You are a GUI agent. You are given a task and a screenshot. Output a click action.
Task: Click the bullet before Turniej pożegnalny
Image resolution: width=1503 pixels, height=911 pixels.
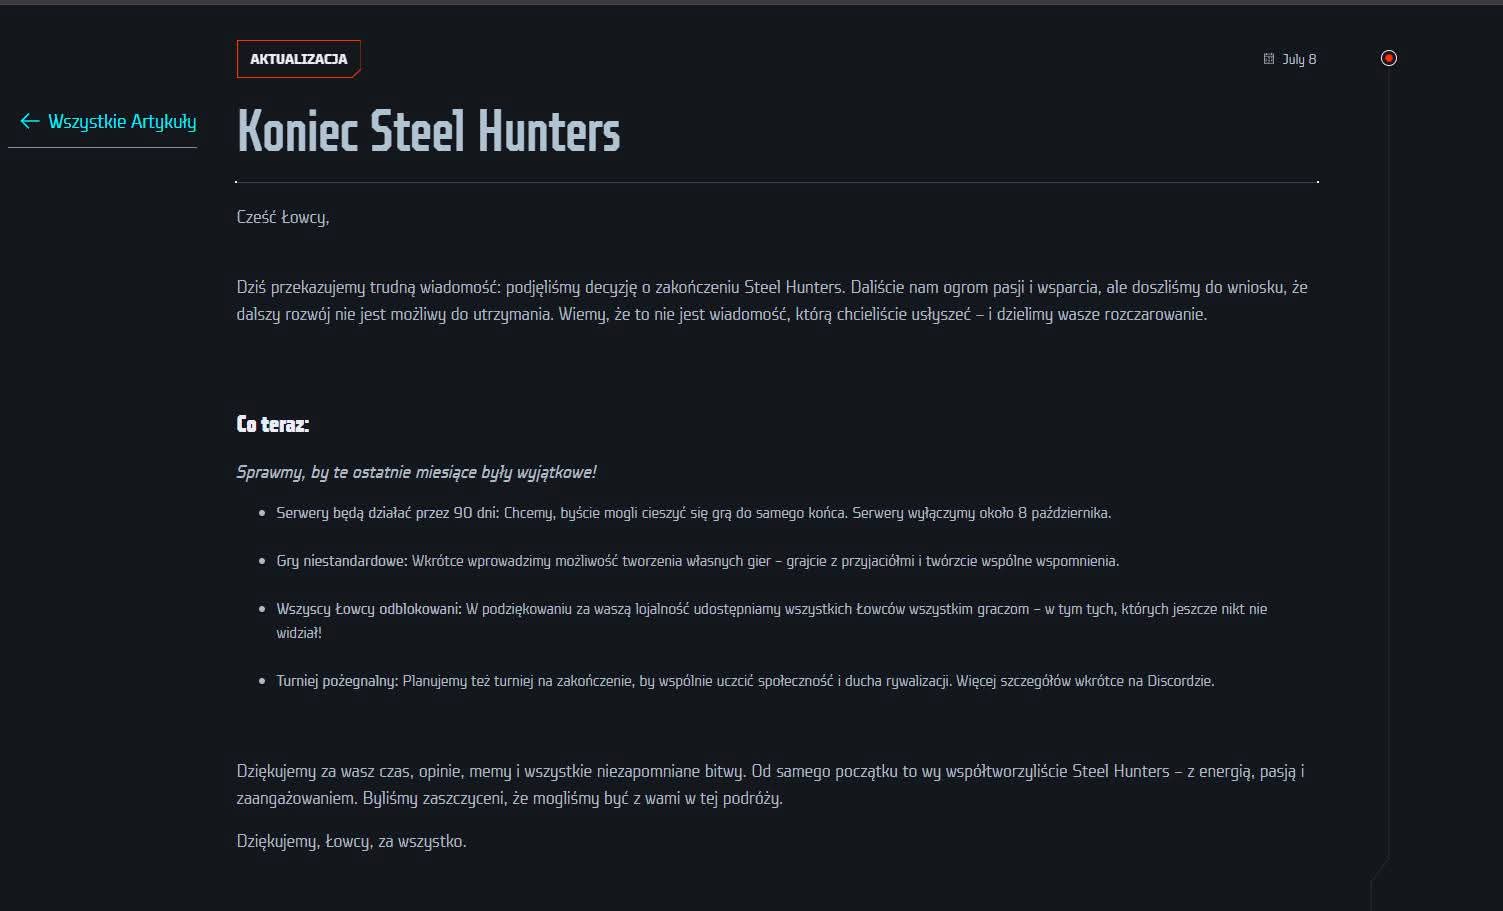click(262, 681)
